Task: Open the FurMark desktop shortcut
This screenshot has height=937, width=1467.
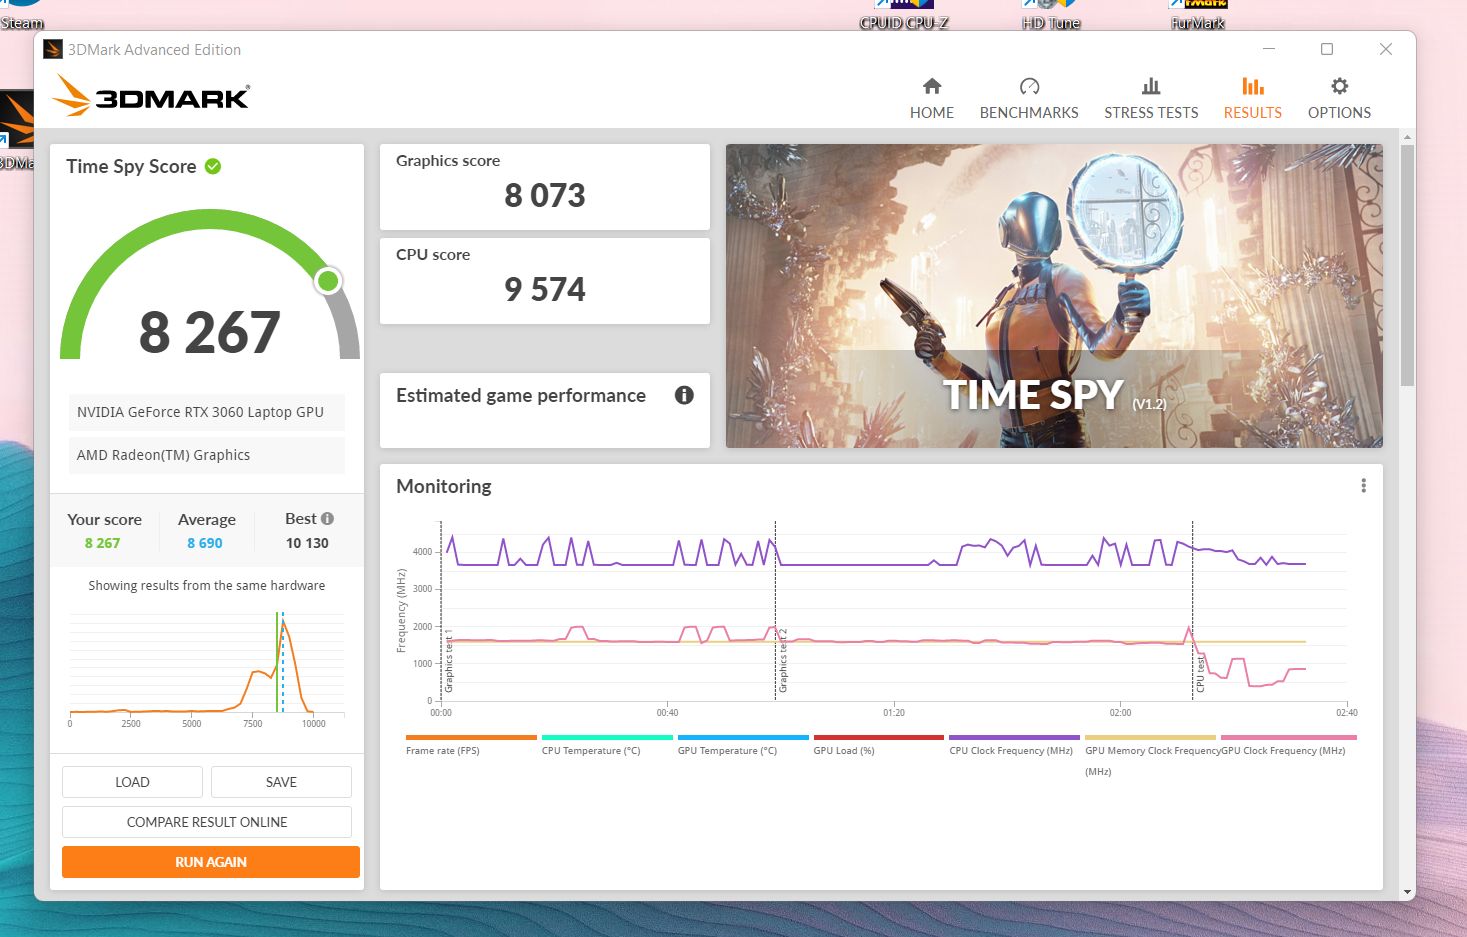Action: [x=1197, y=15]
